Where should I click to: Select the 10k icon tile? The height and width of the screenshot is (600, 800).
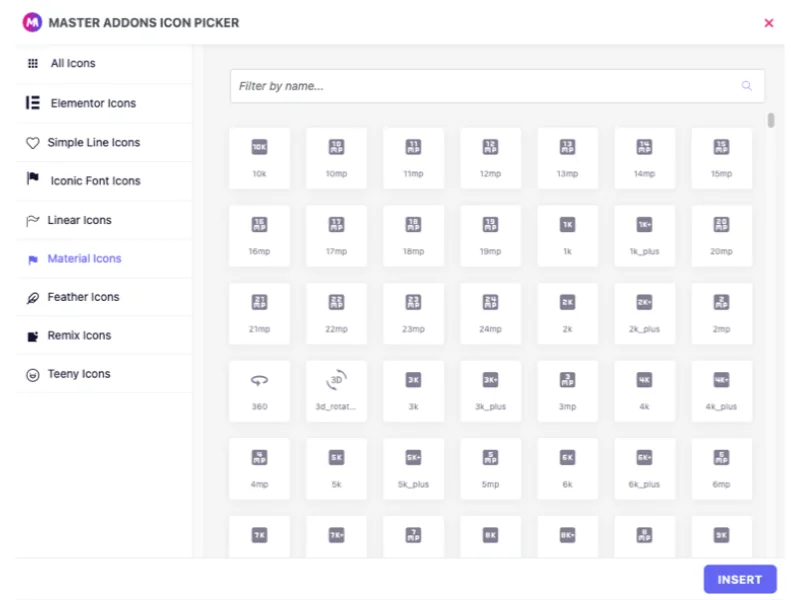pos(259,158)
